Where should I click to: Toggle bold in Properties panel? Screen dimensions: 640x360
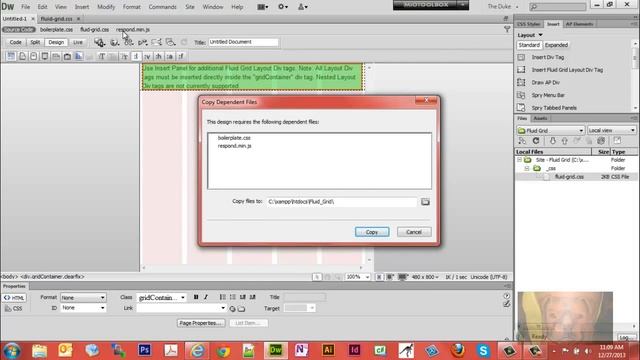click(x=196, y=297)
